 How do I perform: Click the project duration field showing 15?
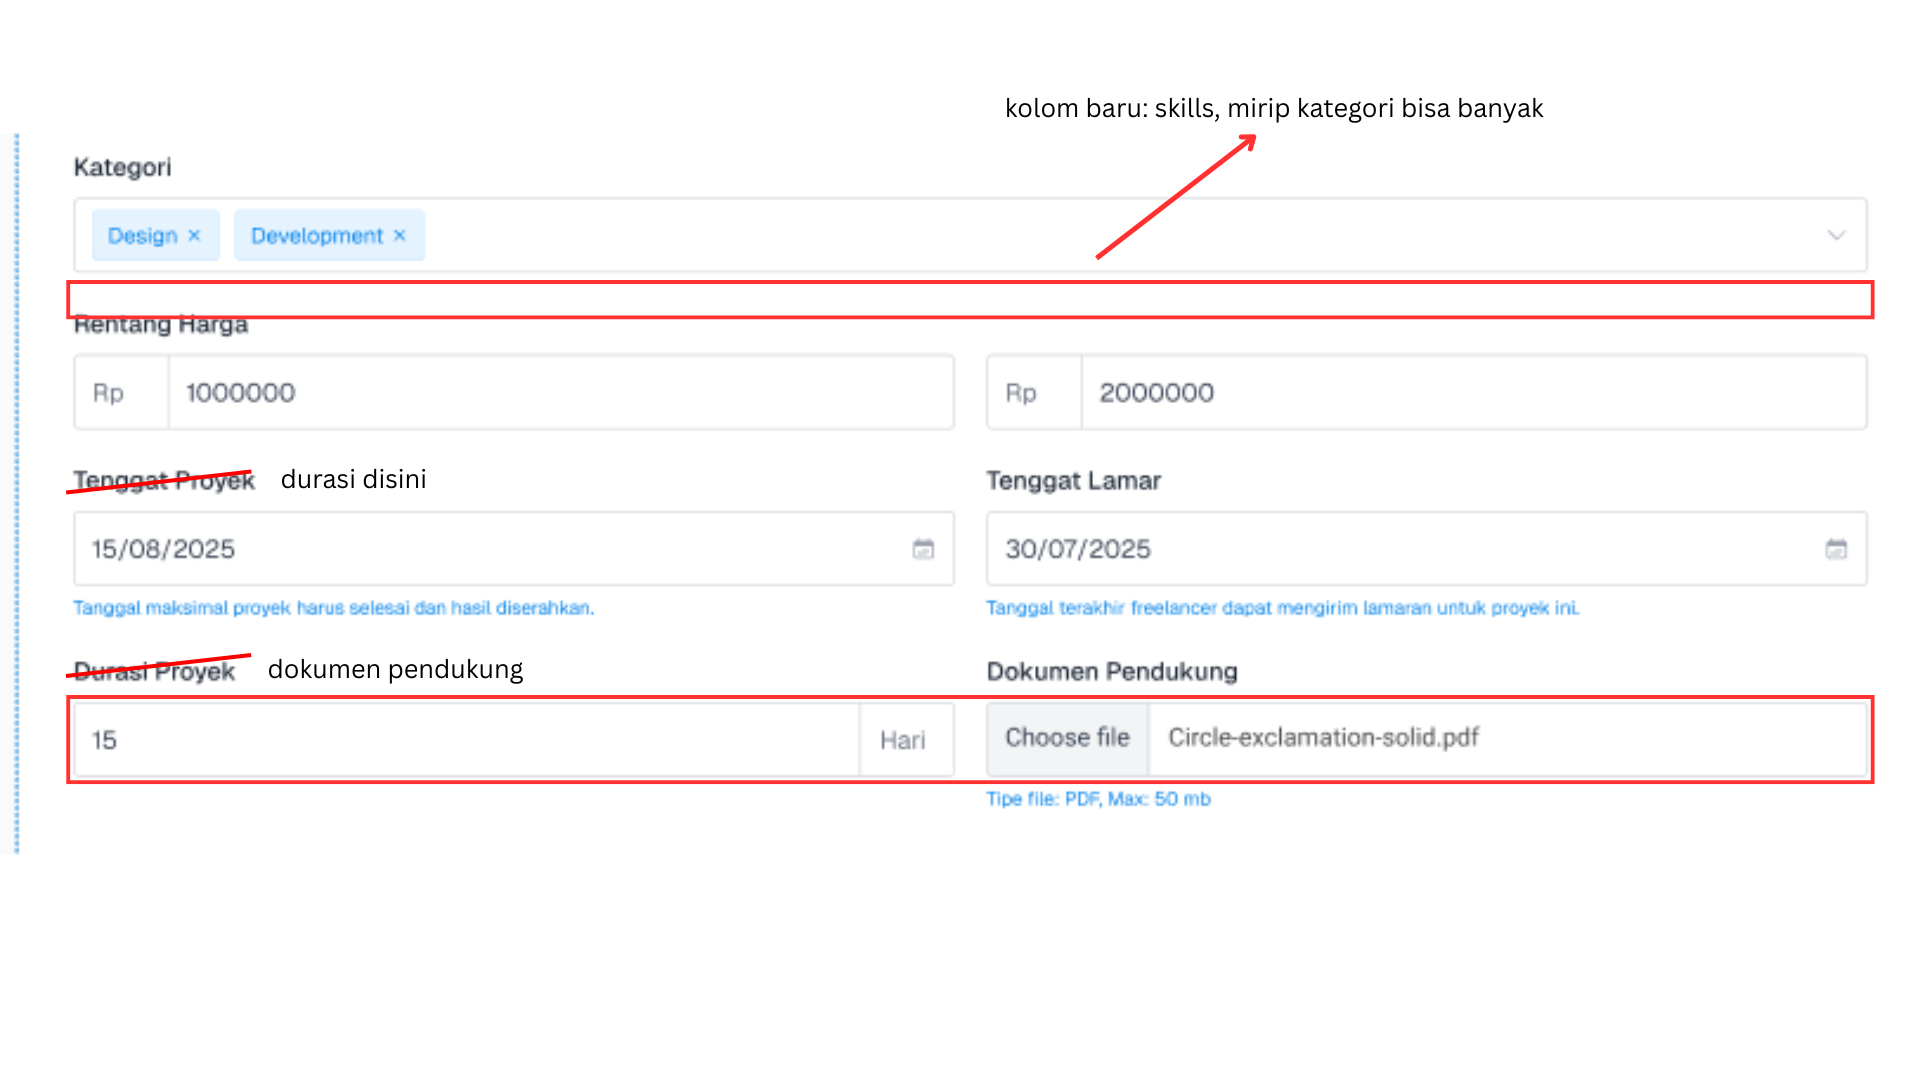pos(465,740)
